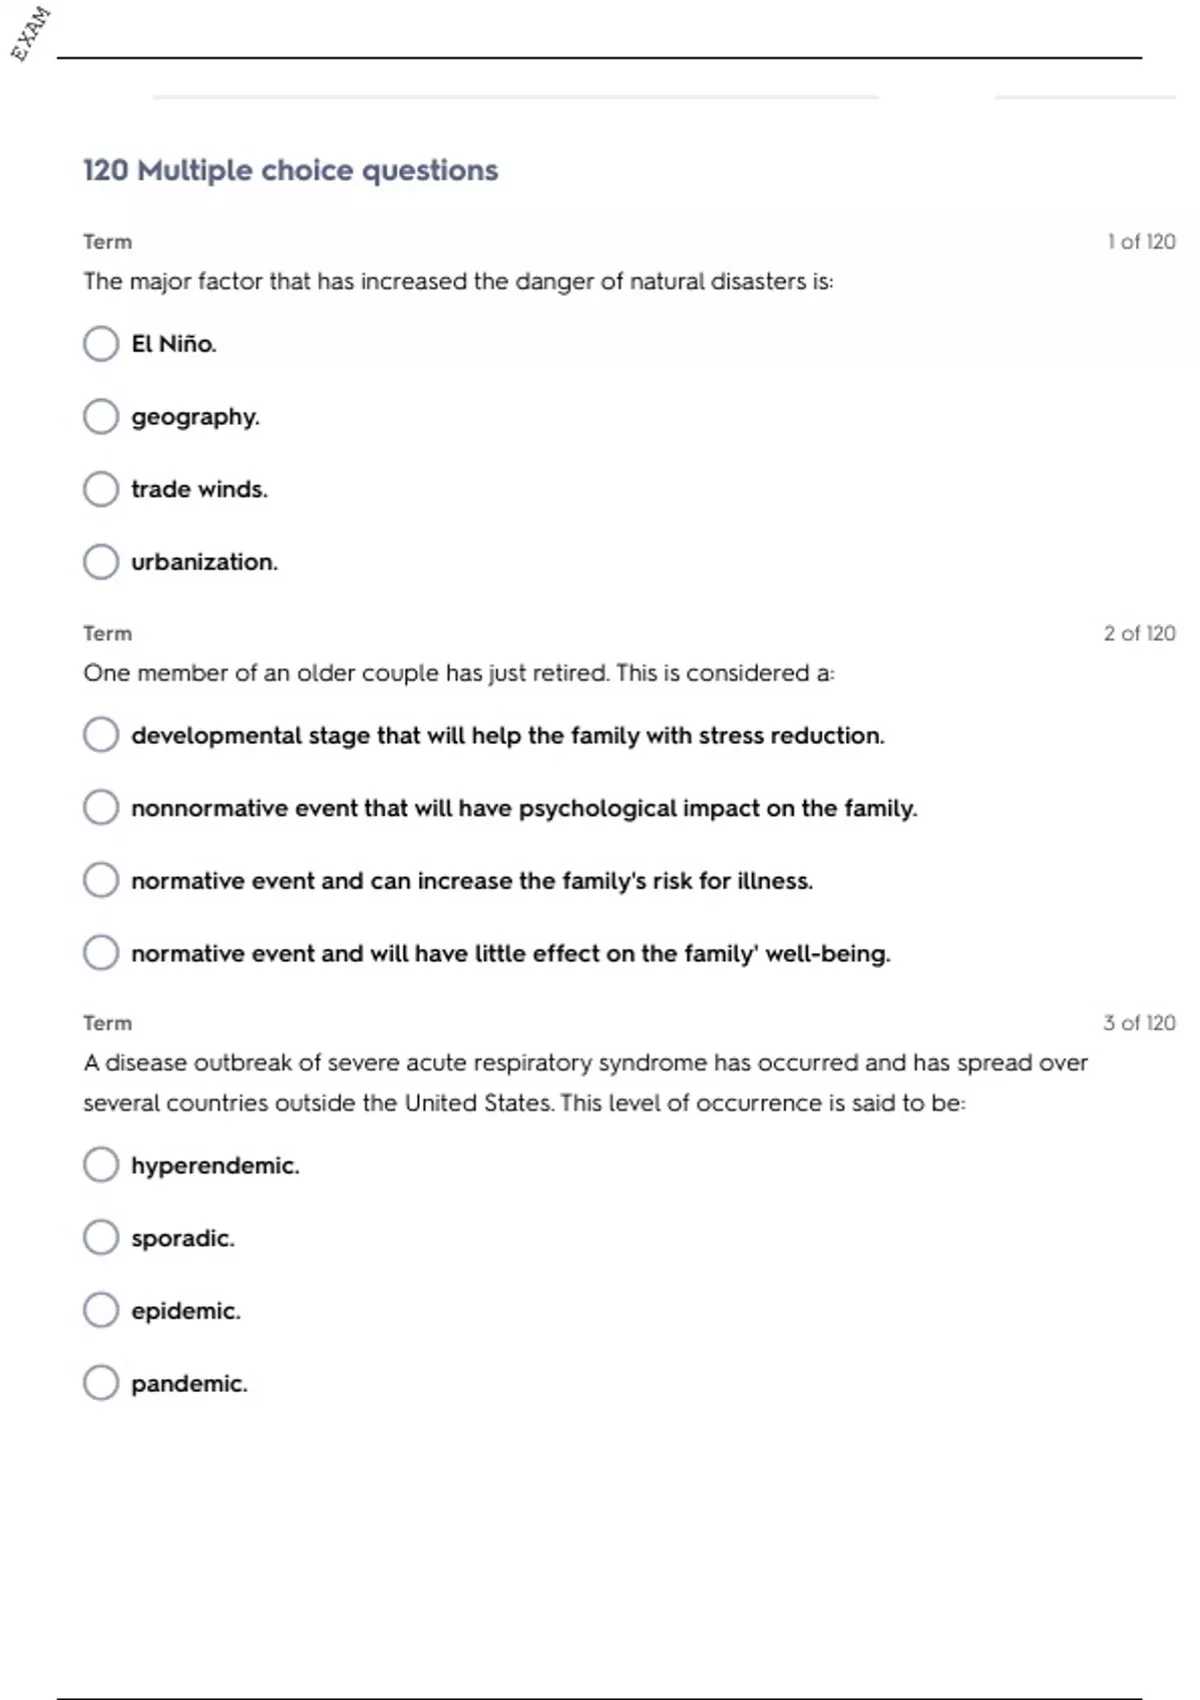Screen dimensions: 1200x1700
Task: Click the '3 of 120' question counter
Action: [x=1139, y=1023]
